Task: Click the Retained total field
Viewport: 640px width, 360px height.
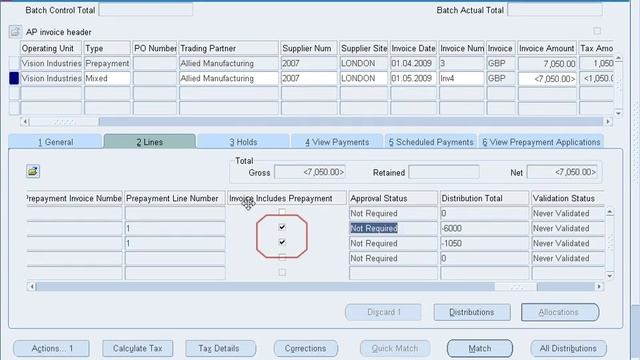Action: tap(444, 172)
